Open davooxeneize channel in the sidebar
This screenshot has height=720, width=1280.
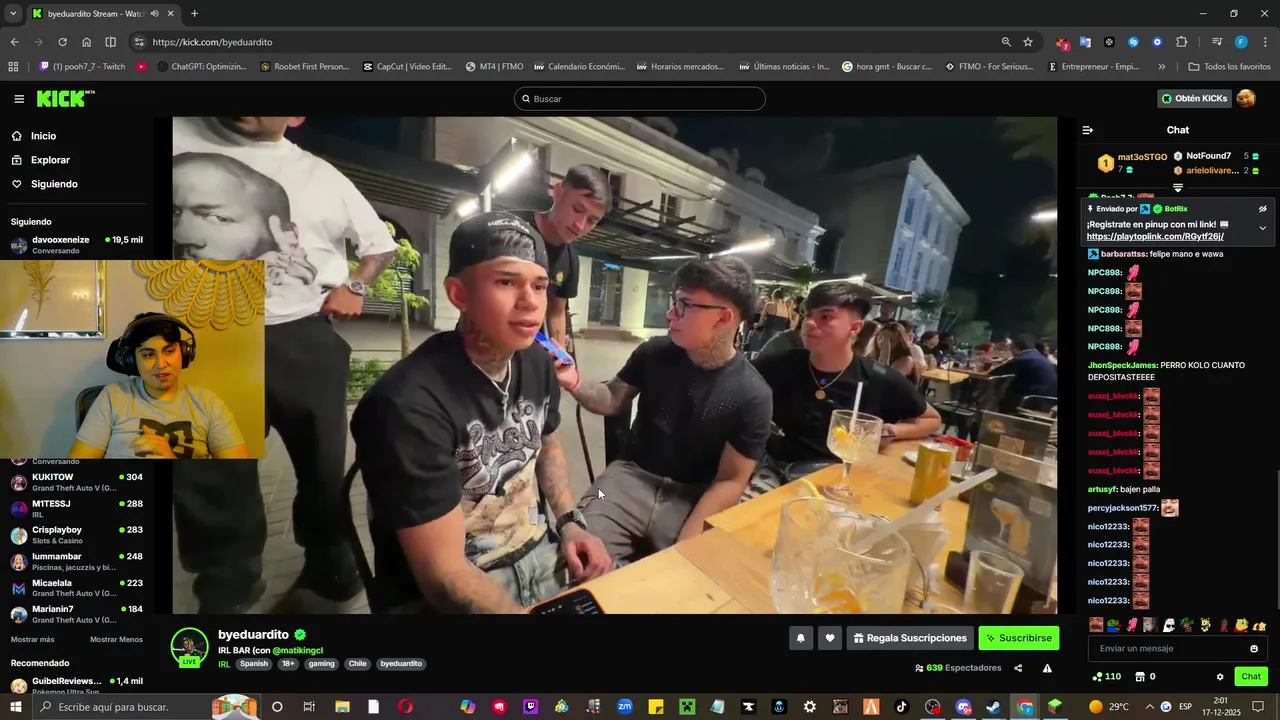(x=78, y=245)
